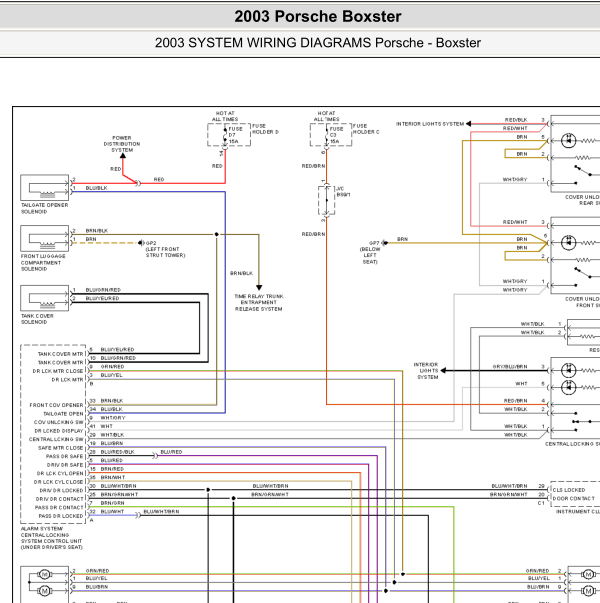
Task: Select the 'DRIV DR LOCKED' pin label
Action: pos(61,490)
